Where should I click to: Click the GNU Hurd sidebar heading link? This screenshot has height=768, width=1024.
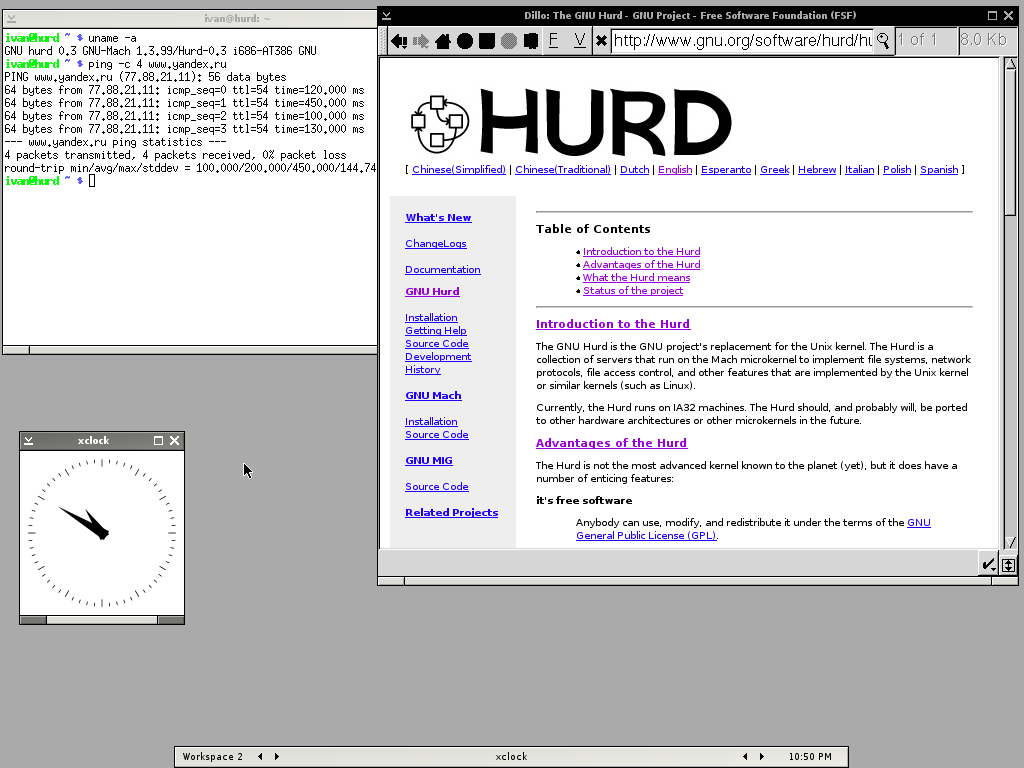[432, 292]
